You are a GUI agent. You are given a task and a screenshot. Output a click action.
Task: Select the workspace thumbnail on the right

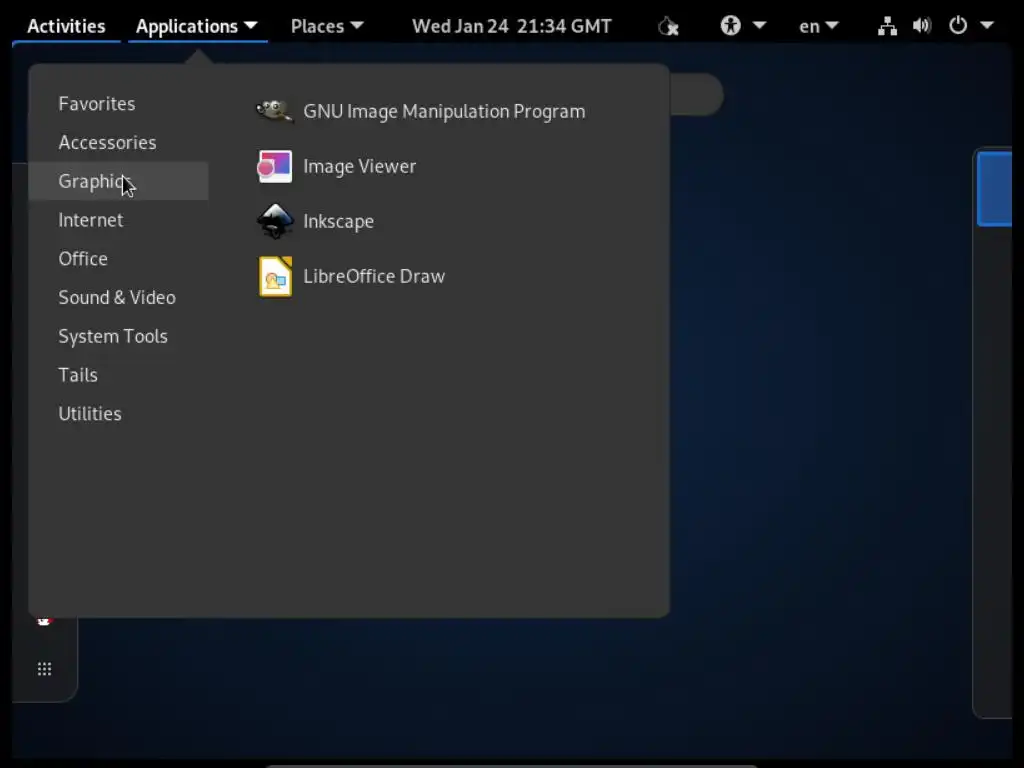tap(994, 189)
